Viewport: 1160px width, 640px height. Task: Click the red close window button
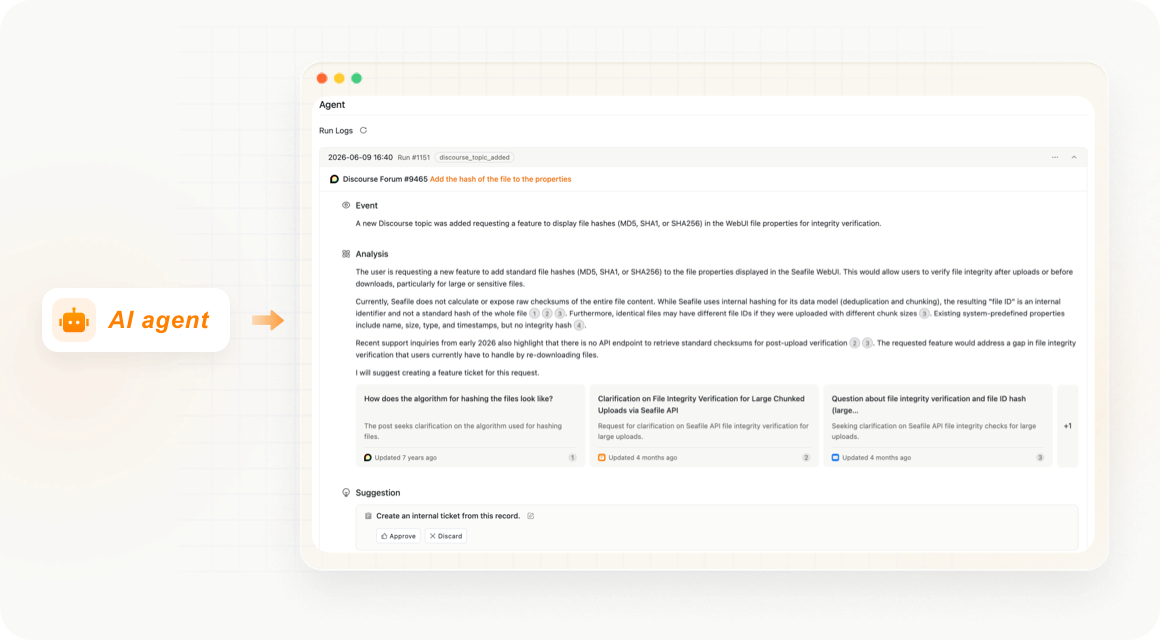(322, 78)
